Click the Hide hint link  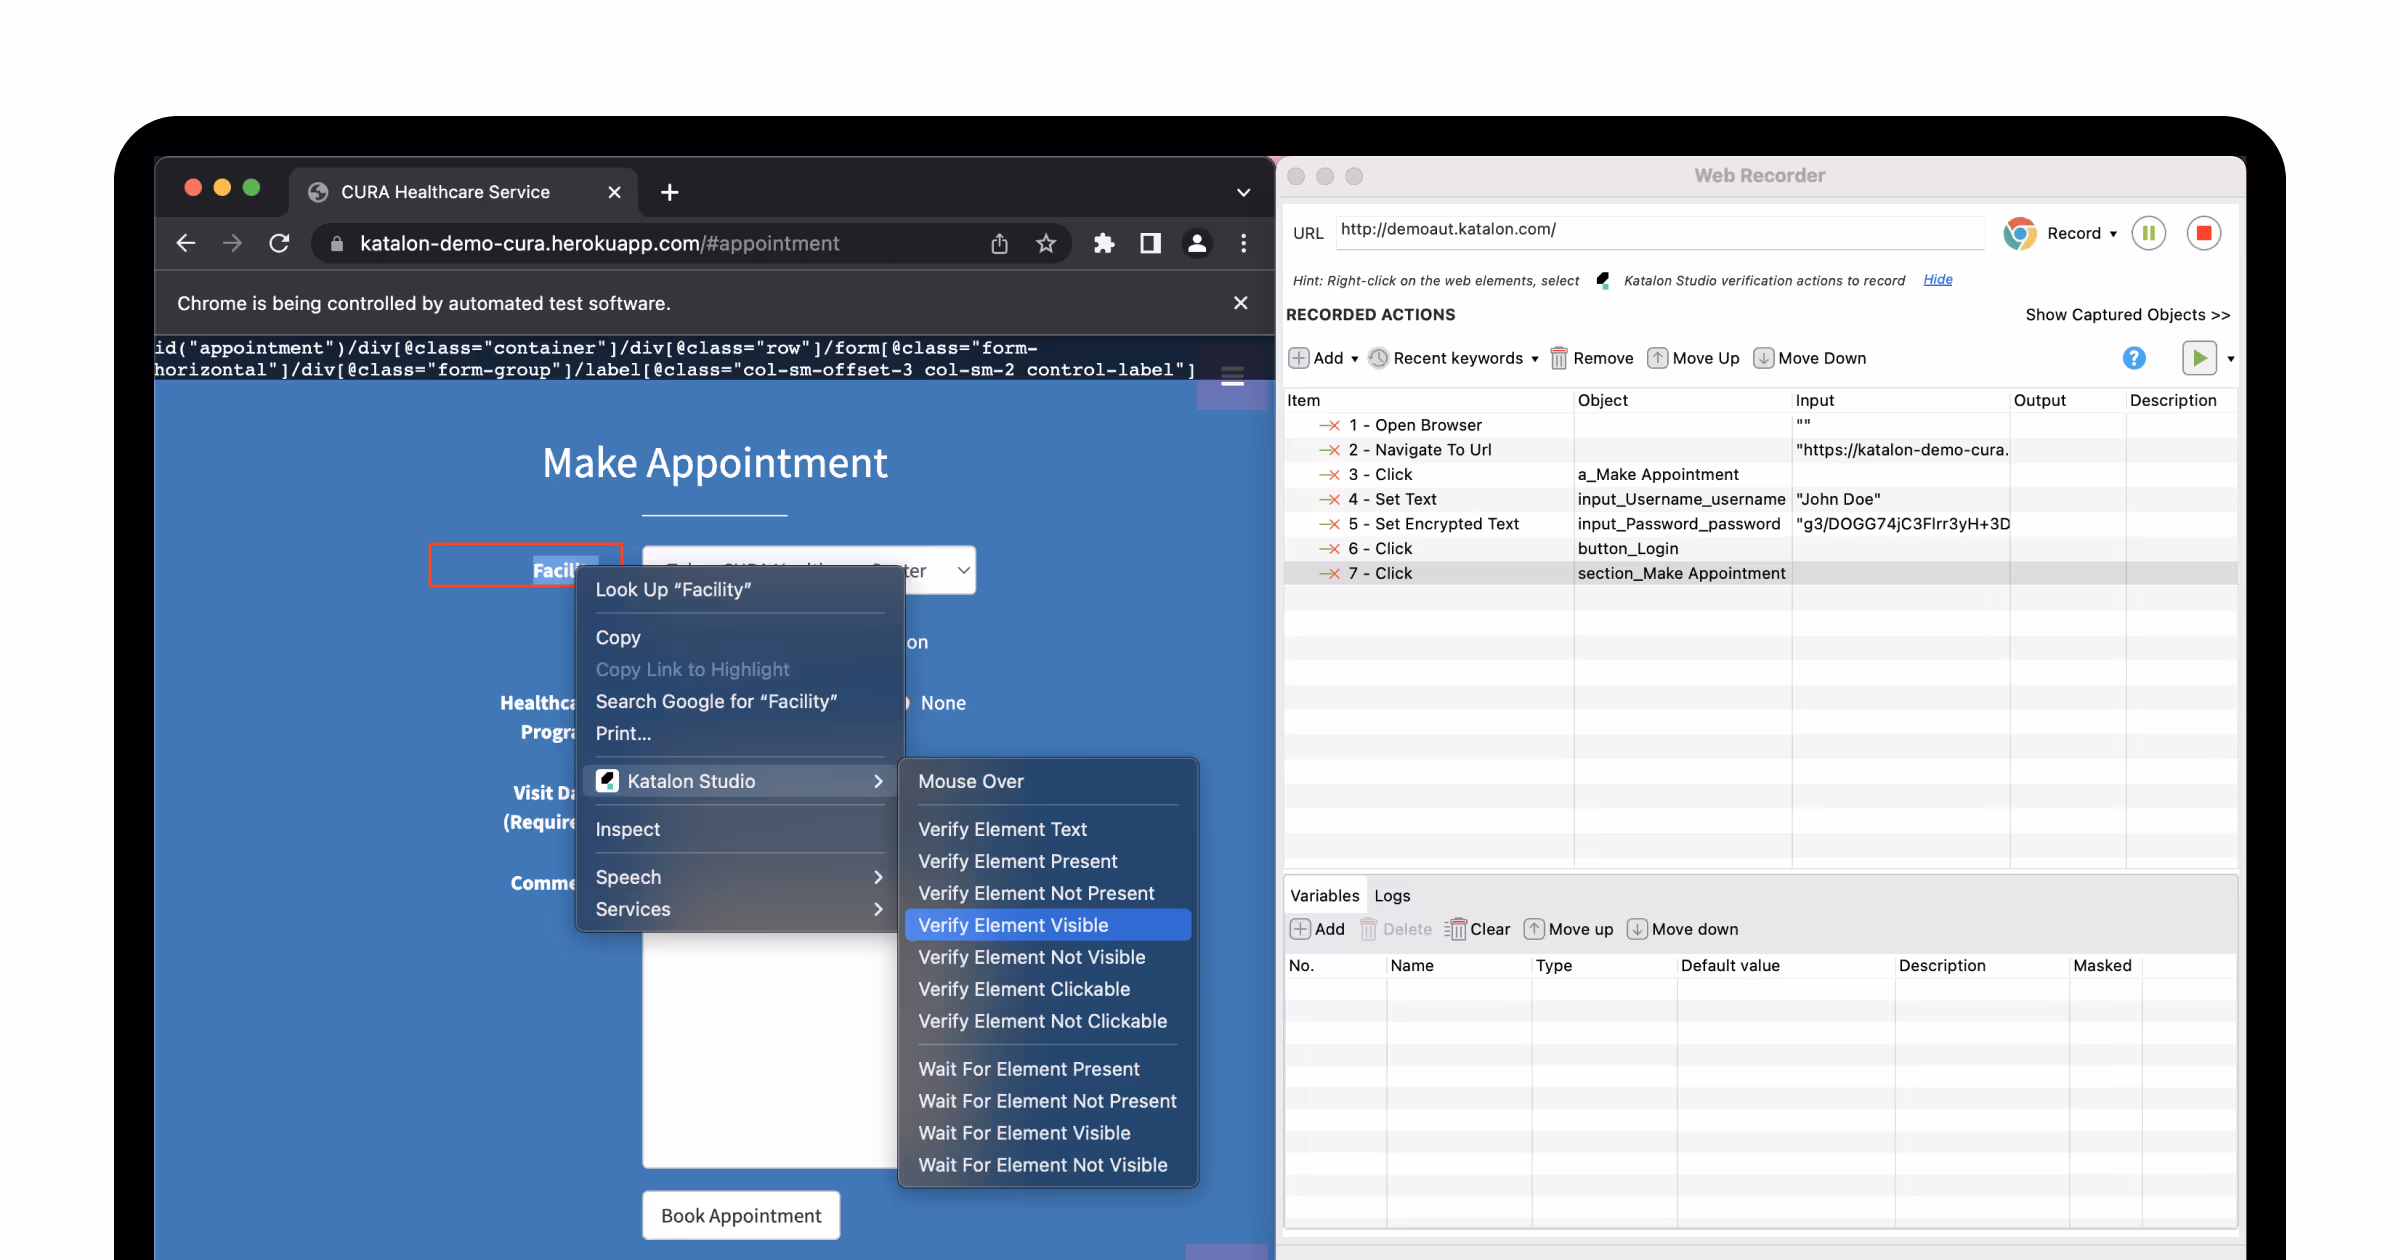[x=1937, y=280]
